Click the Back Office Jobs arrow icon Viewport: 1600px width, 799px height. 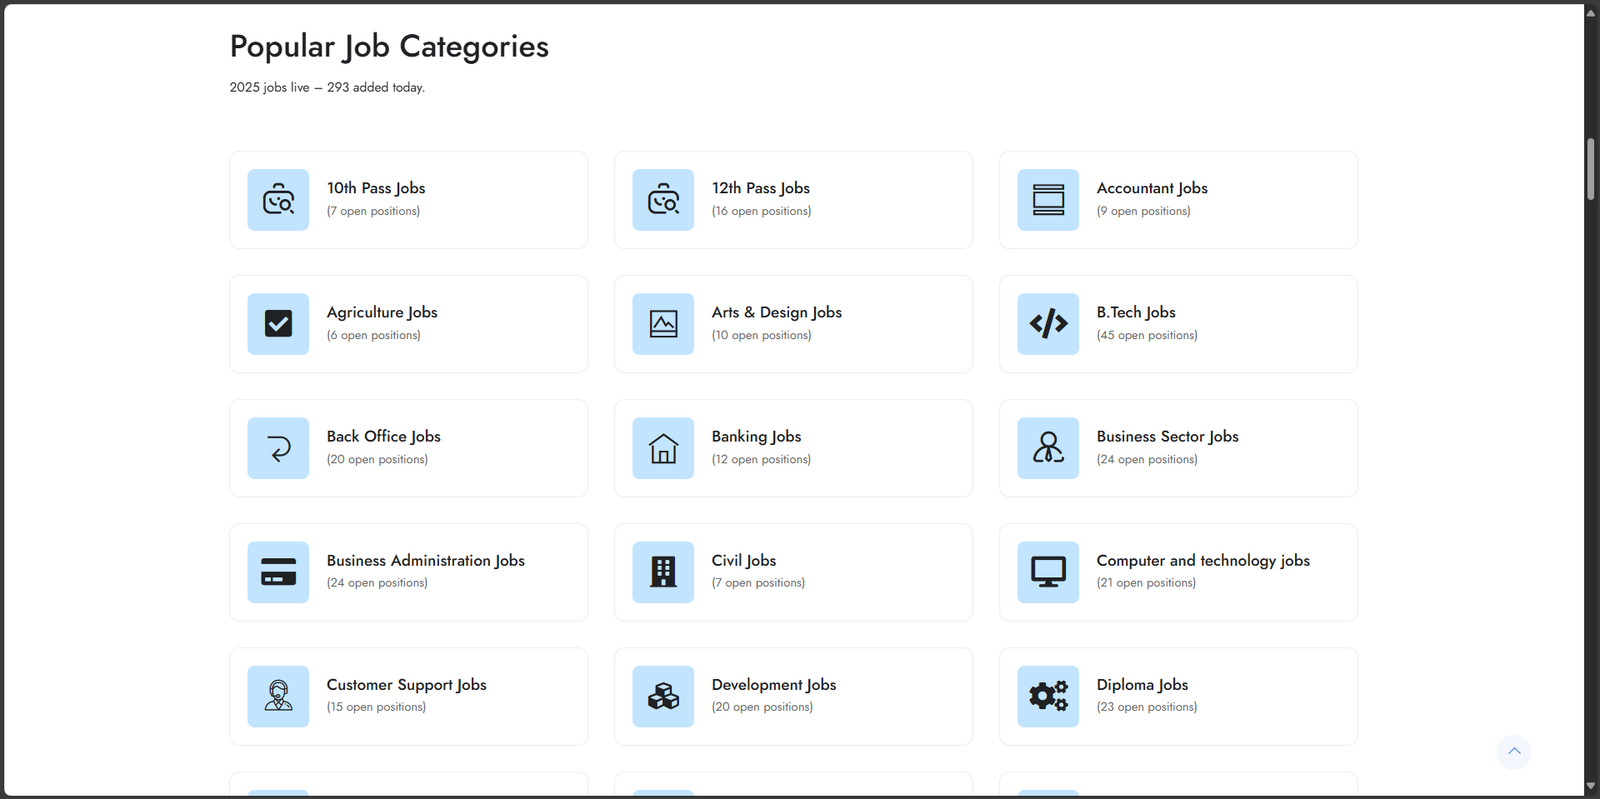(278, 448)
